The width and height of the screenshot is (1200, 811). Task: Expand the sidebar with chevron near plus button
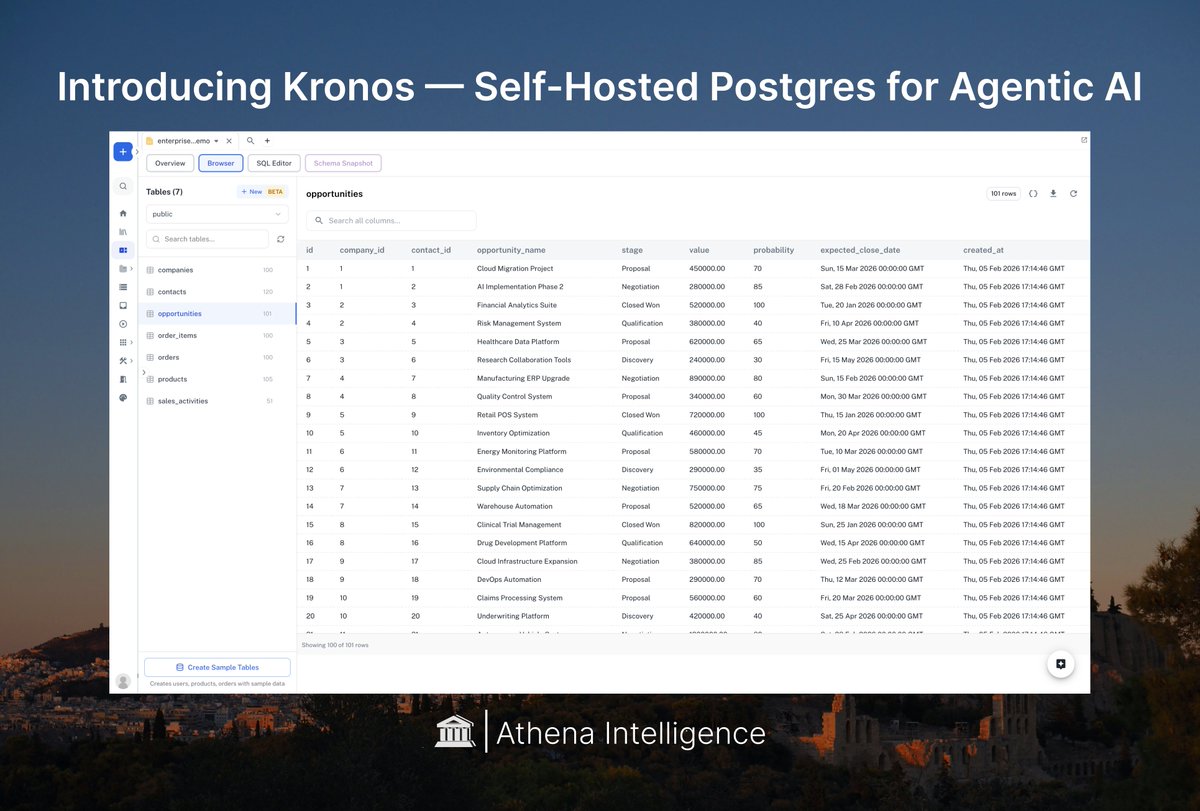137,152
